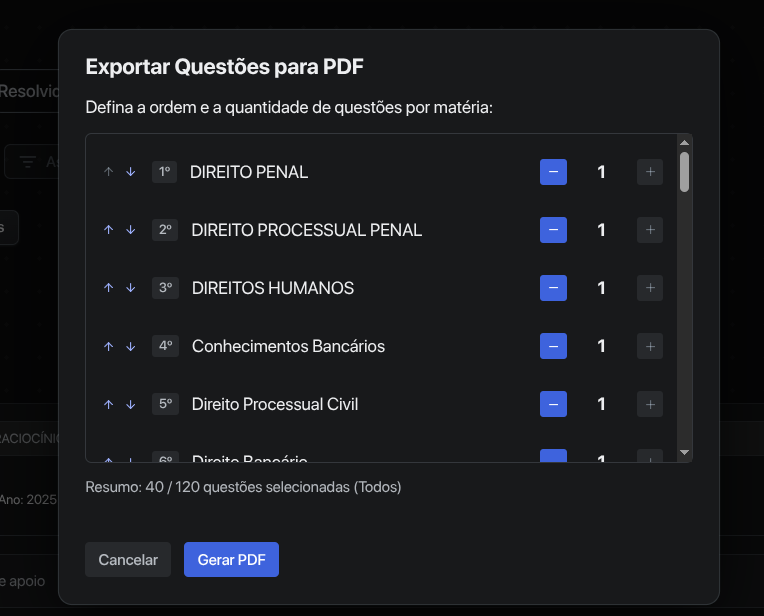Decrease question count for DIREITO PENAL
The width and height of the screenshot is (764, 616).
point(553,172)
